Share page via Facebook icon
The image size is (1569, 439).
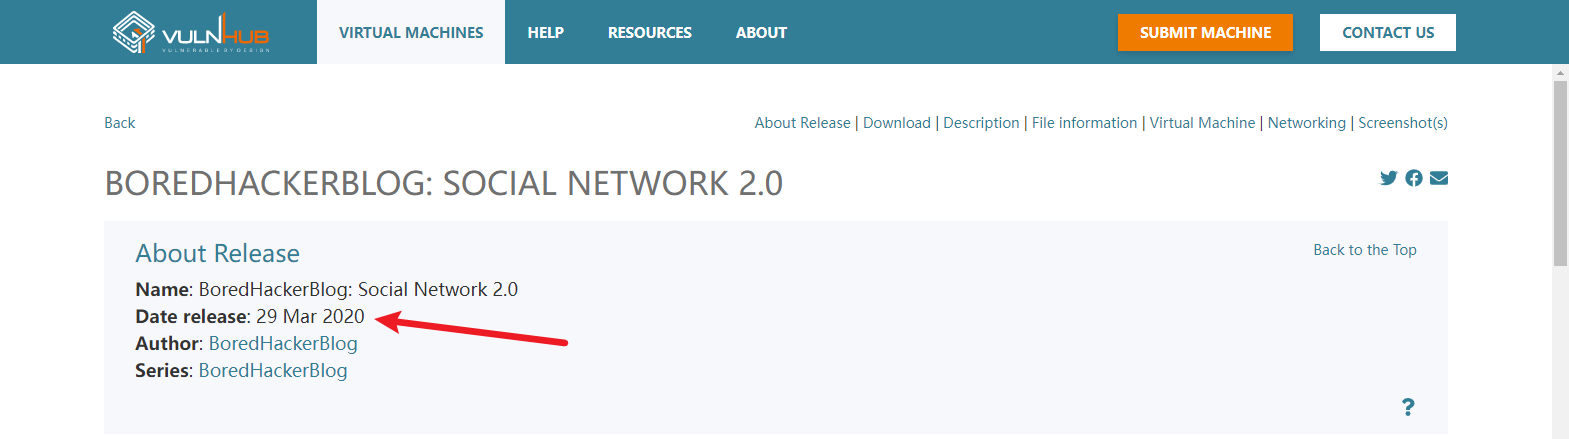(1413, 178)
